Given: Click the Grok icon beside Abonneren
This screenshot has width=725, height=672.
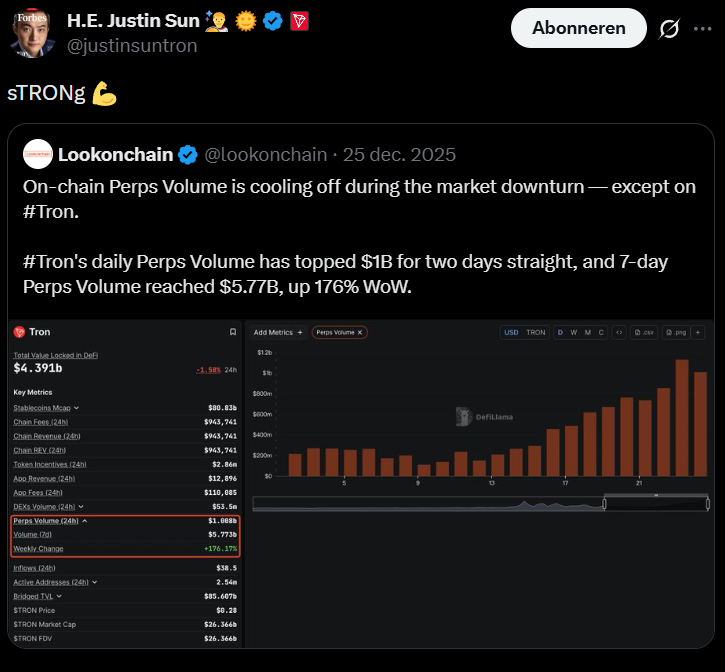Looking at the screenshot, I should (669, 30).
